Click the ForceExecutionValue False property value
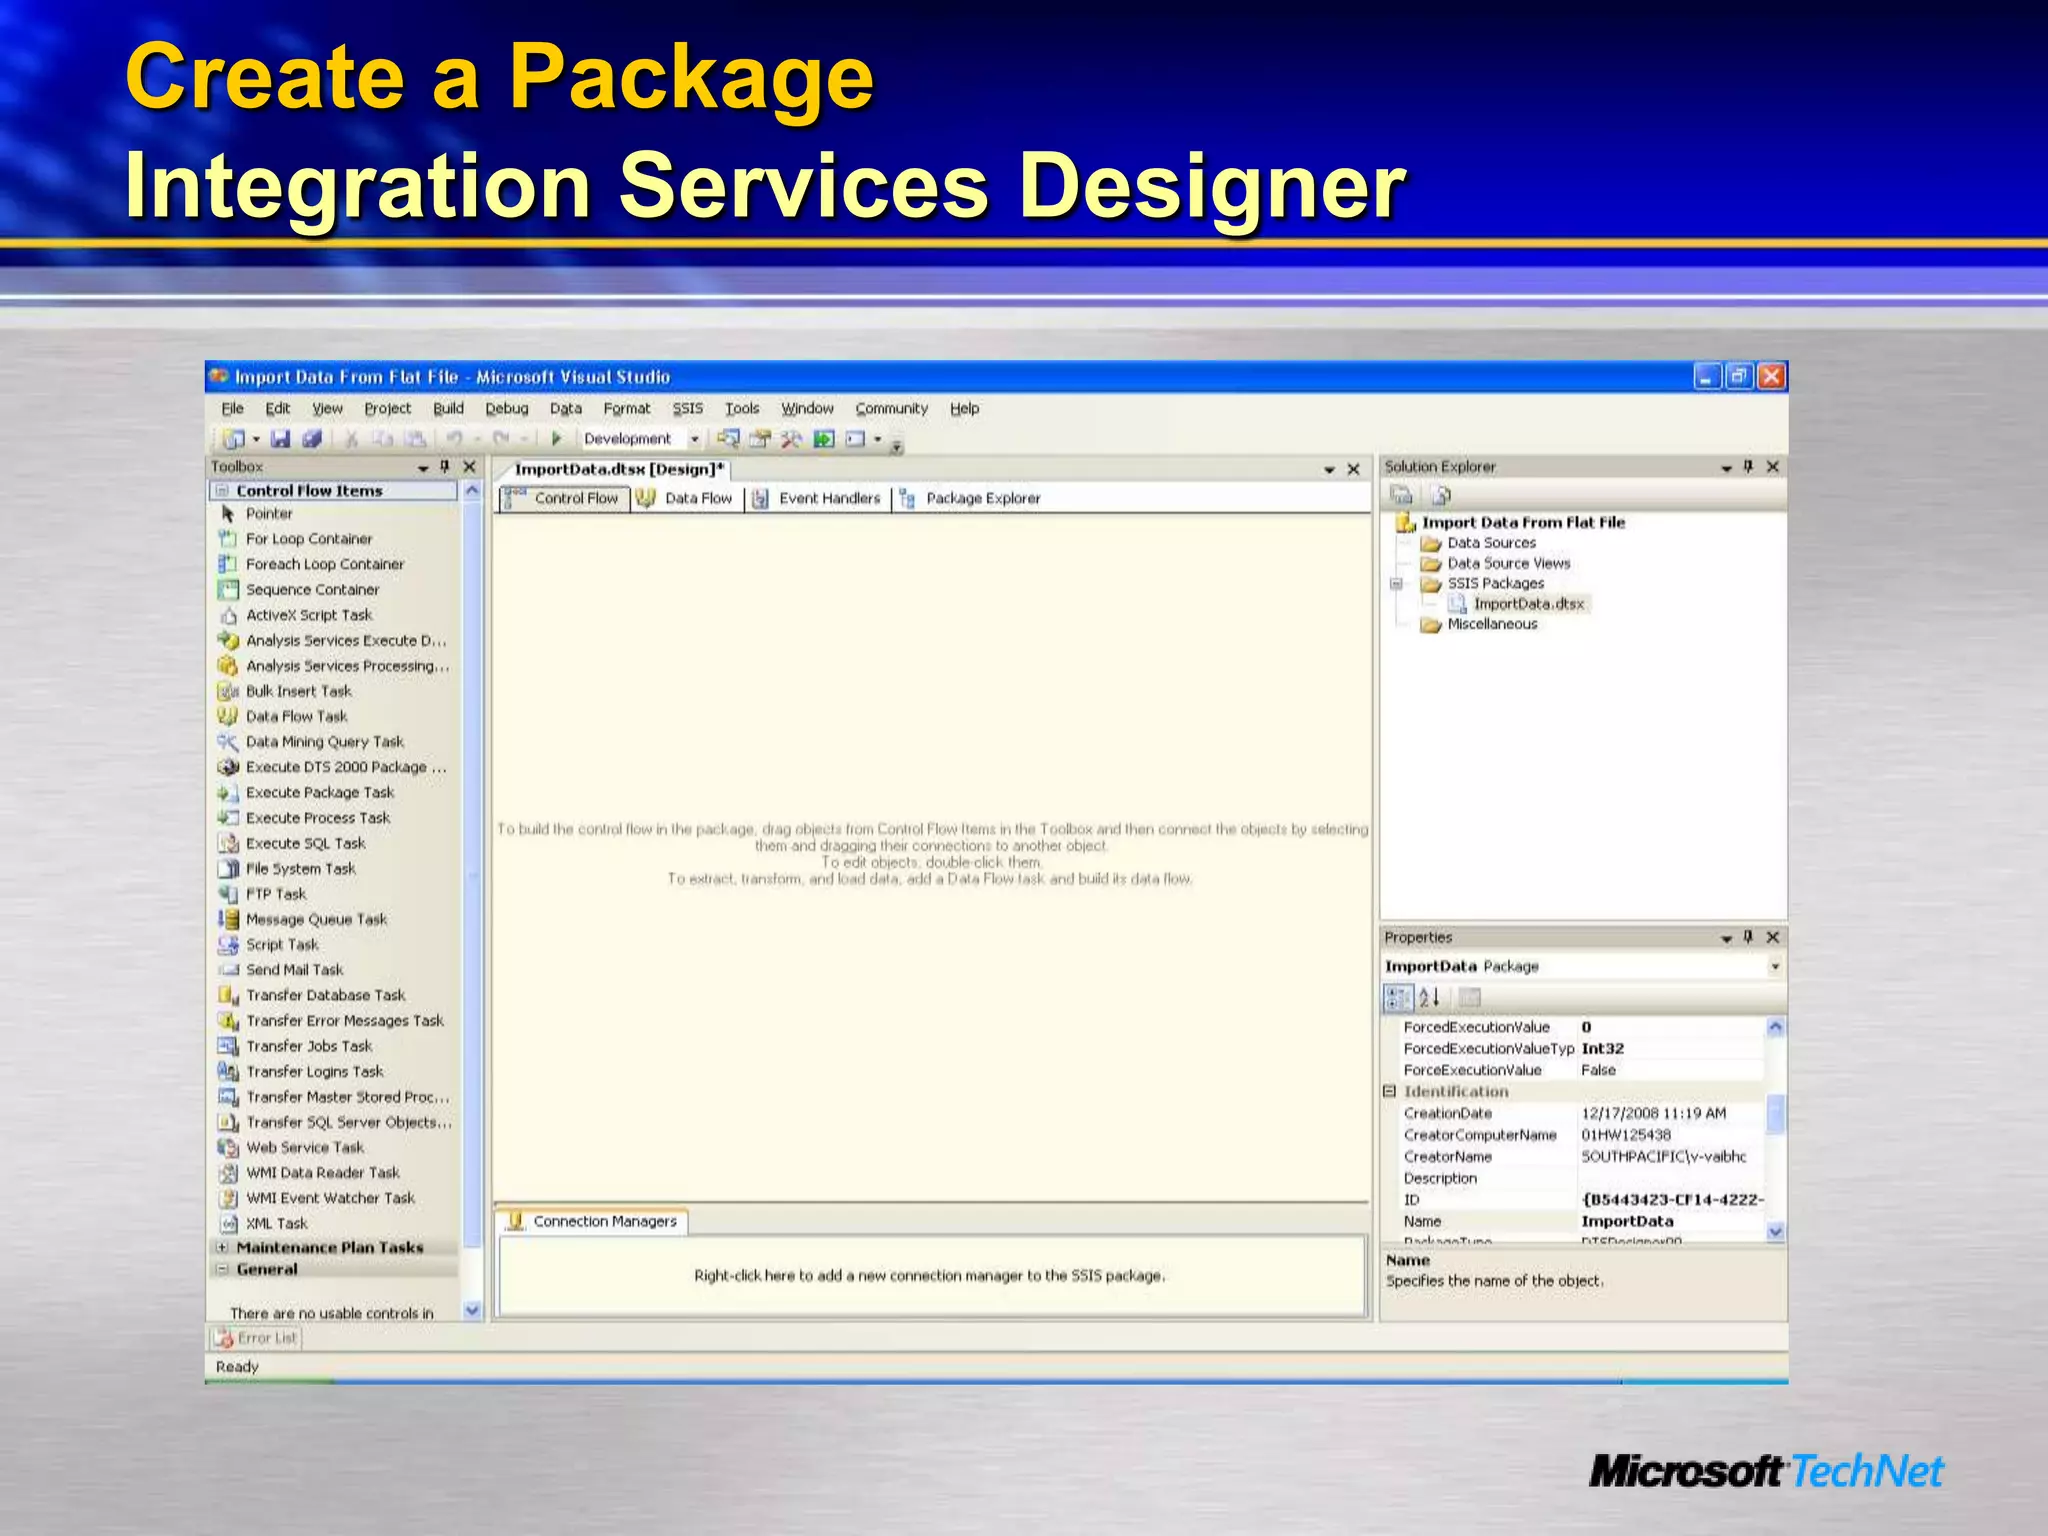This screenshot has height=1536, width=2048. pos(1671,1071)
